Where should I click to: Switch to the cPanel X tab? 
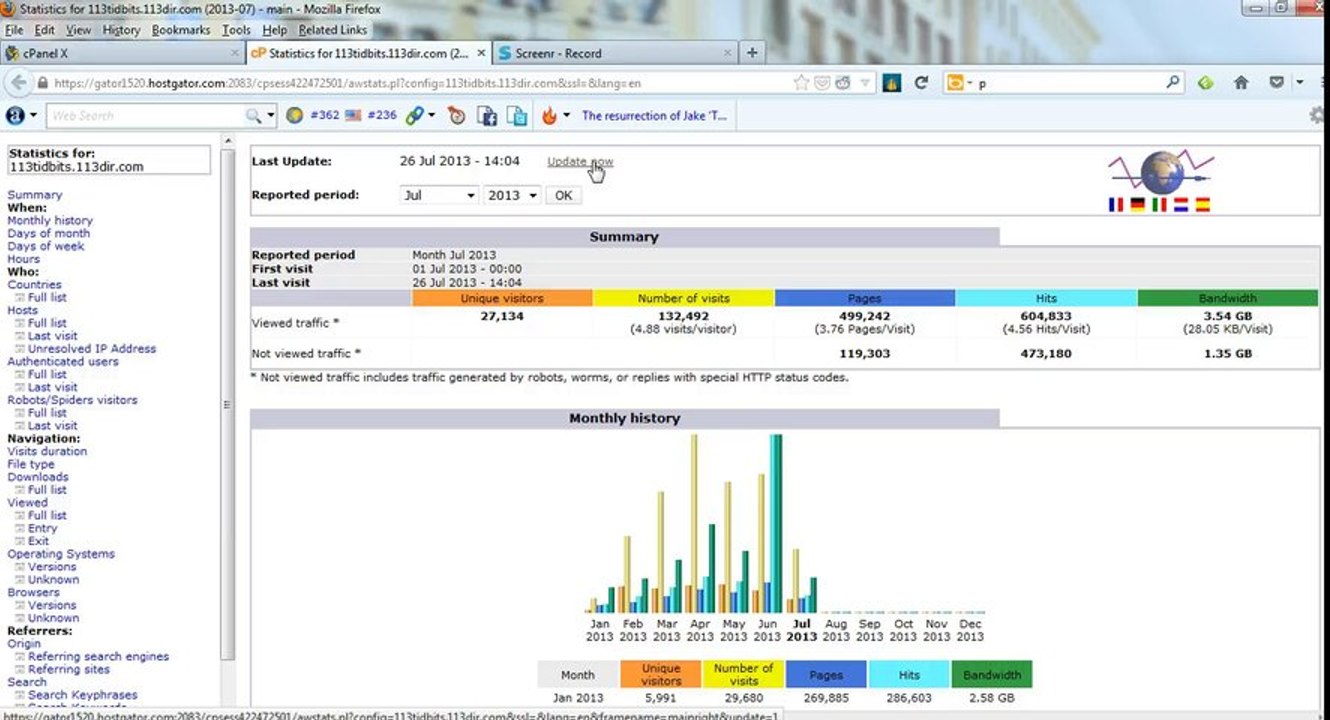click(122, 53)
